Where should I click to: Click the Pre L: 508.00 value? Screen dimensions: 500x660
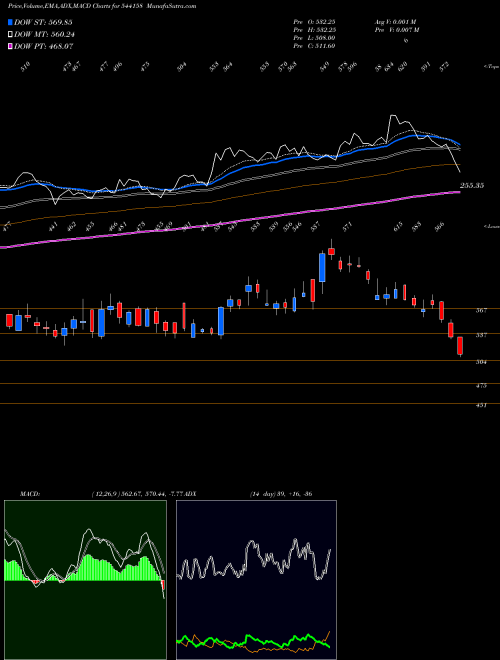click(x=314, y=38)
